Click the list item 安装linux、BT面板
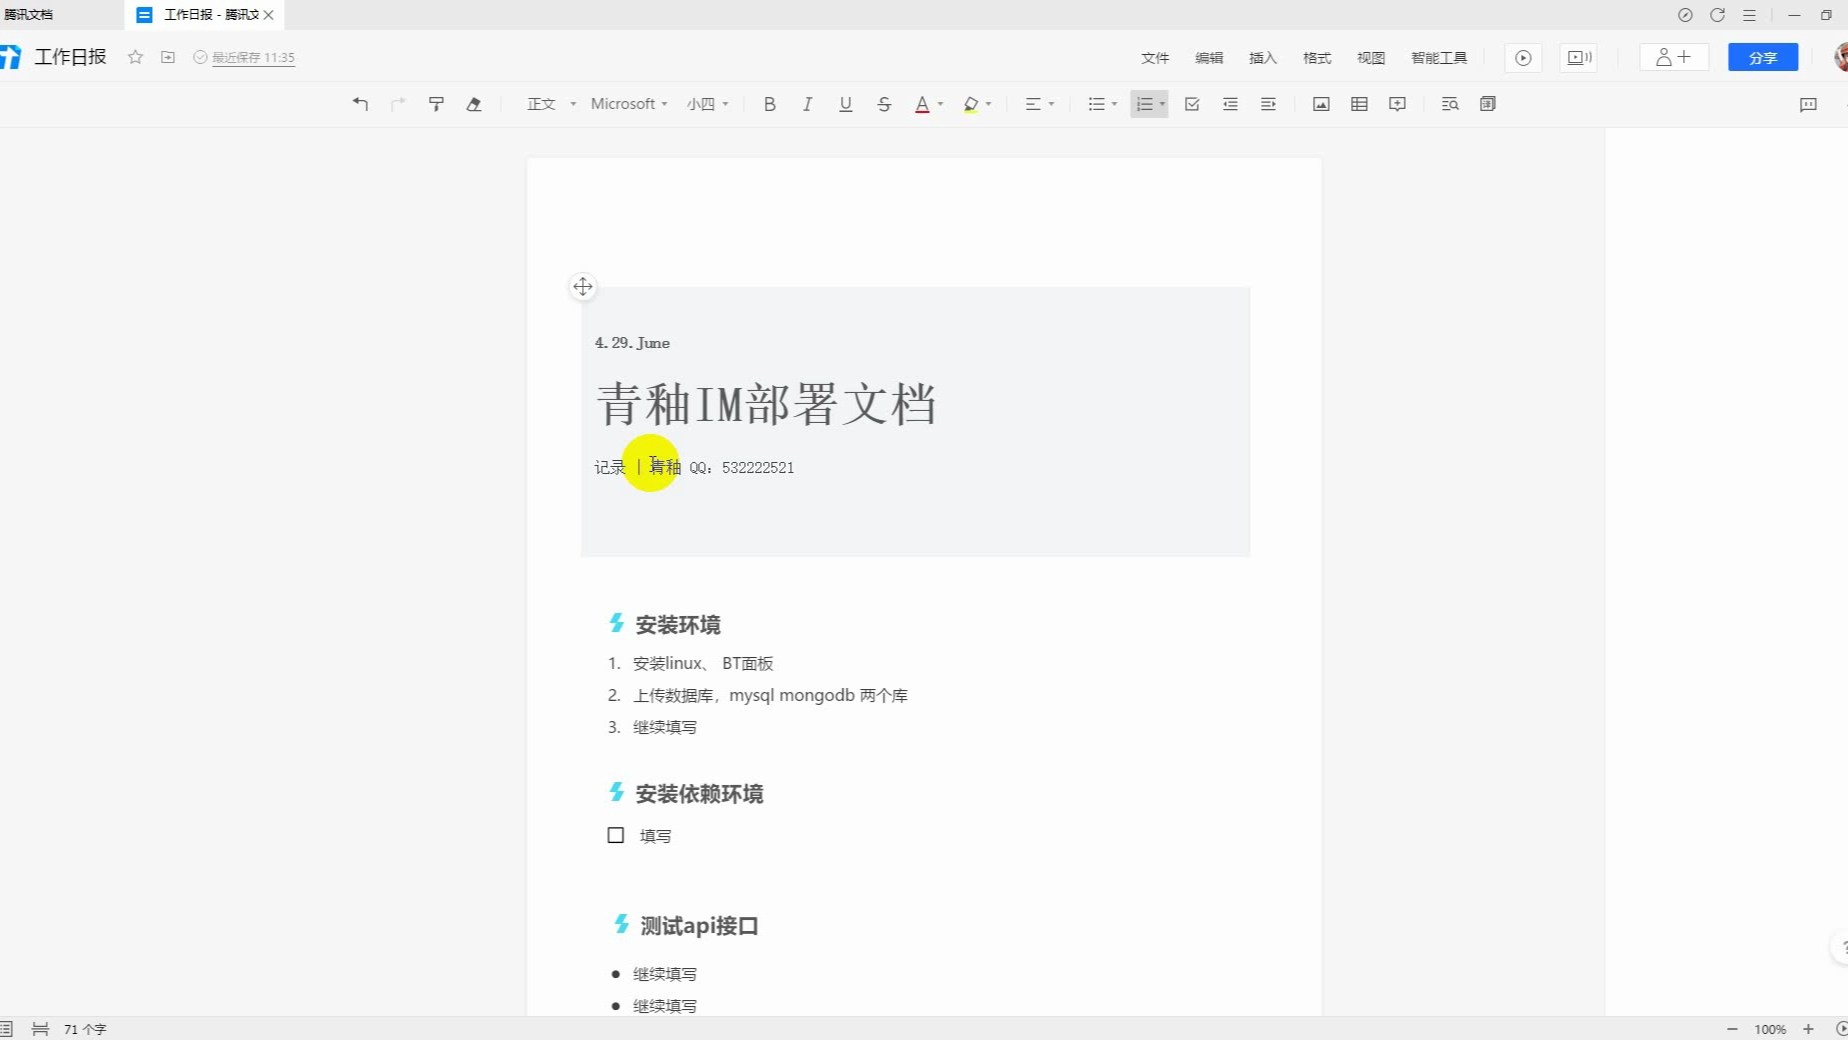Screen dimensions: 1848x1040 pyautogui.click(x=703, y=663)
